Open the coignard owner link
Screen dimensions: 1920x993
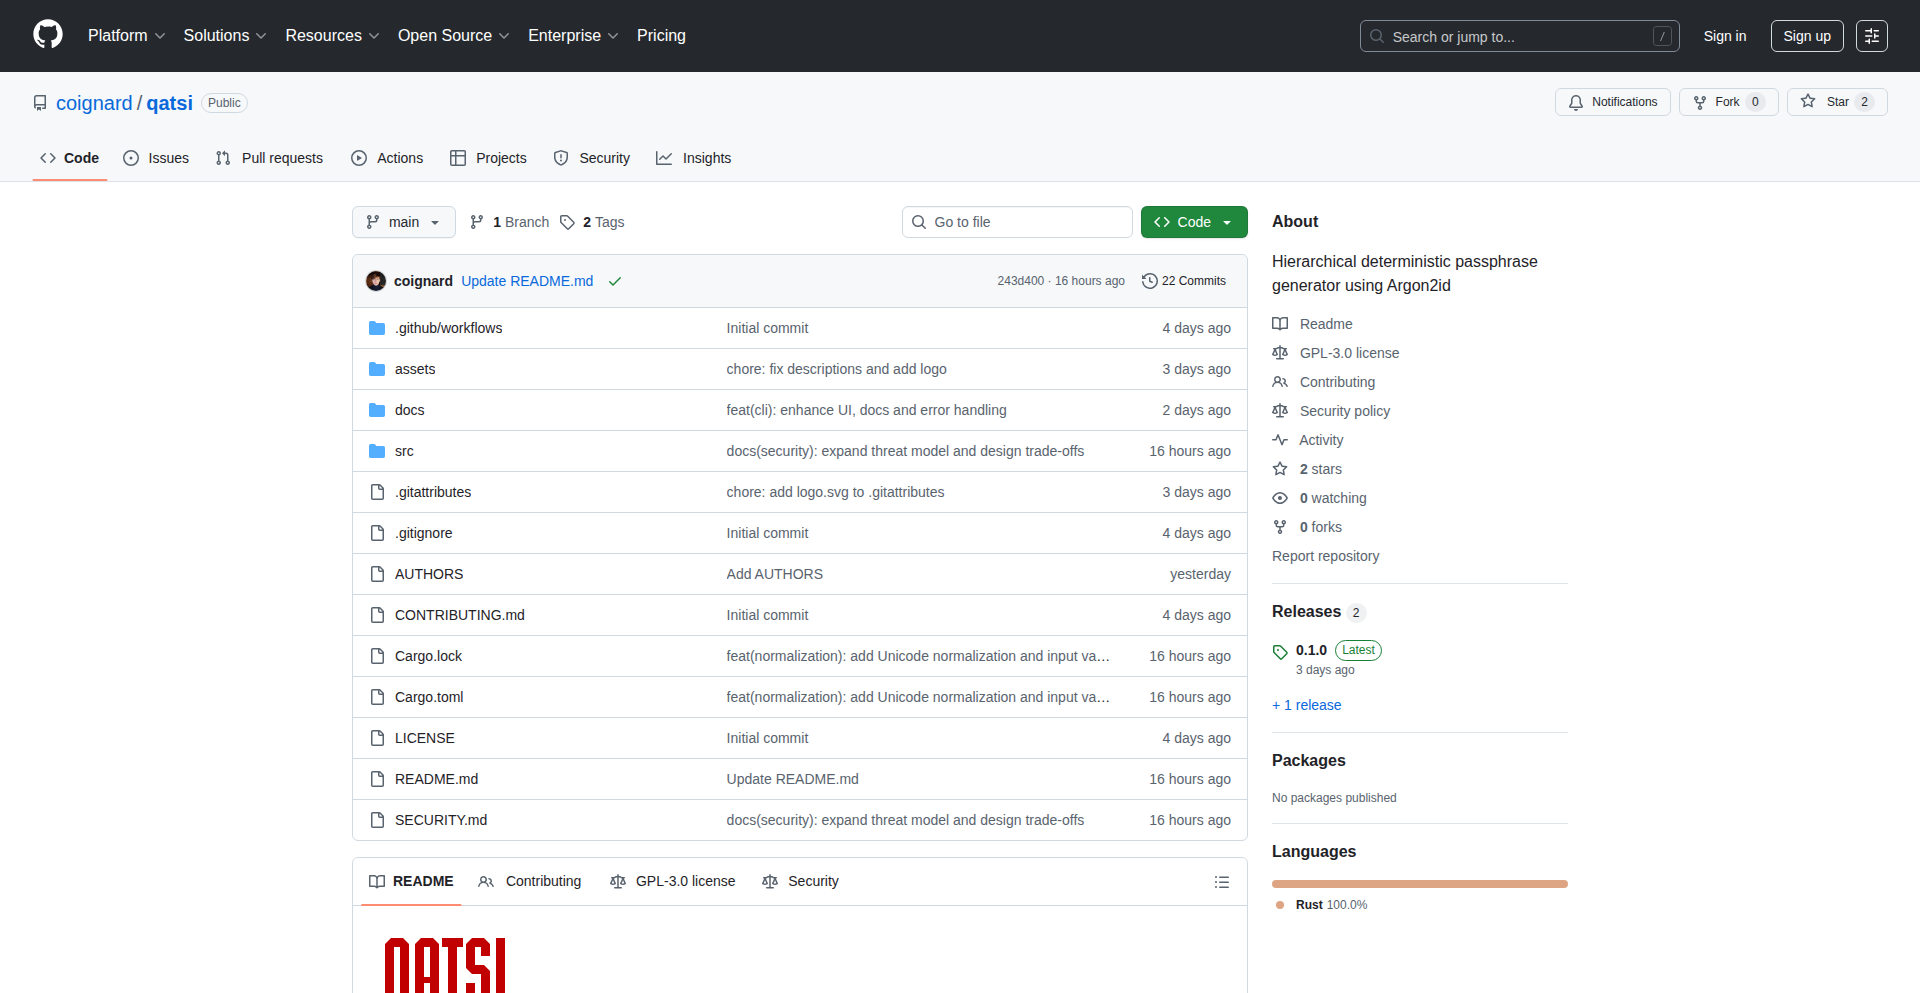[94, 103]
